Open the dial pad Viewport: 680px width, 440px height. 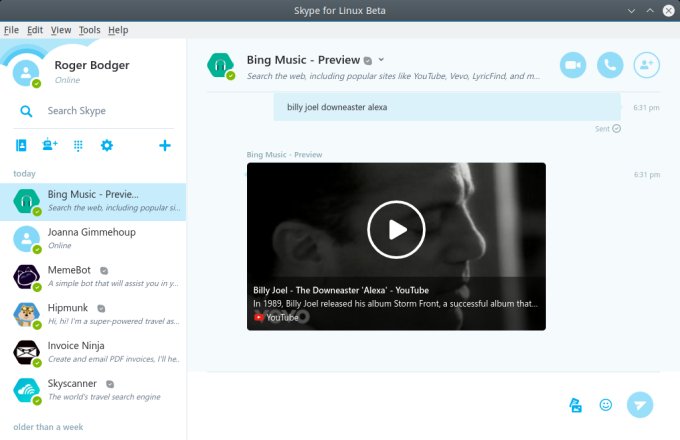78,146
